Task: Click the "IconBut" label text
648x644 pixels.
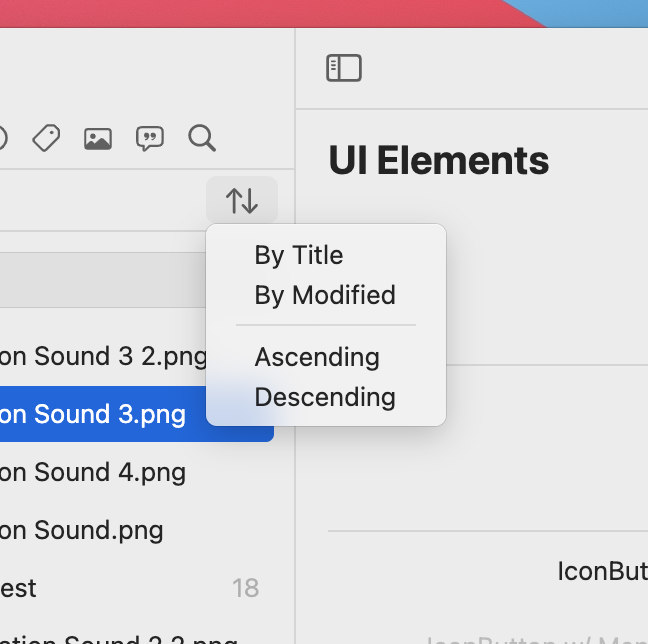Action: tap(602, 571)
